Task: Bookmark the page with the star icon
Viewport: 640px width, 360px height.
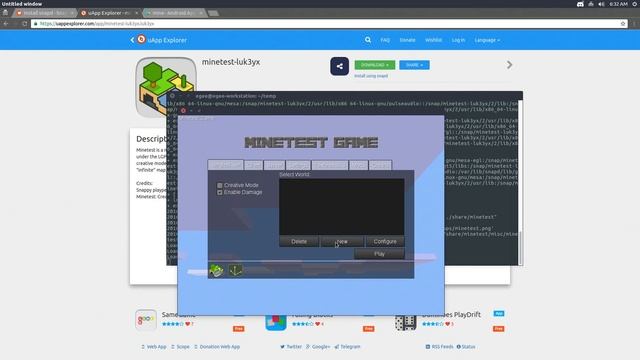Action: 623,24
